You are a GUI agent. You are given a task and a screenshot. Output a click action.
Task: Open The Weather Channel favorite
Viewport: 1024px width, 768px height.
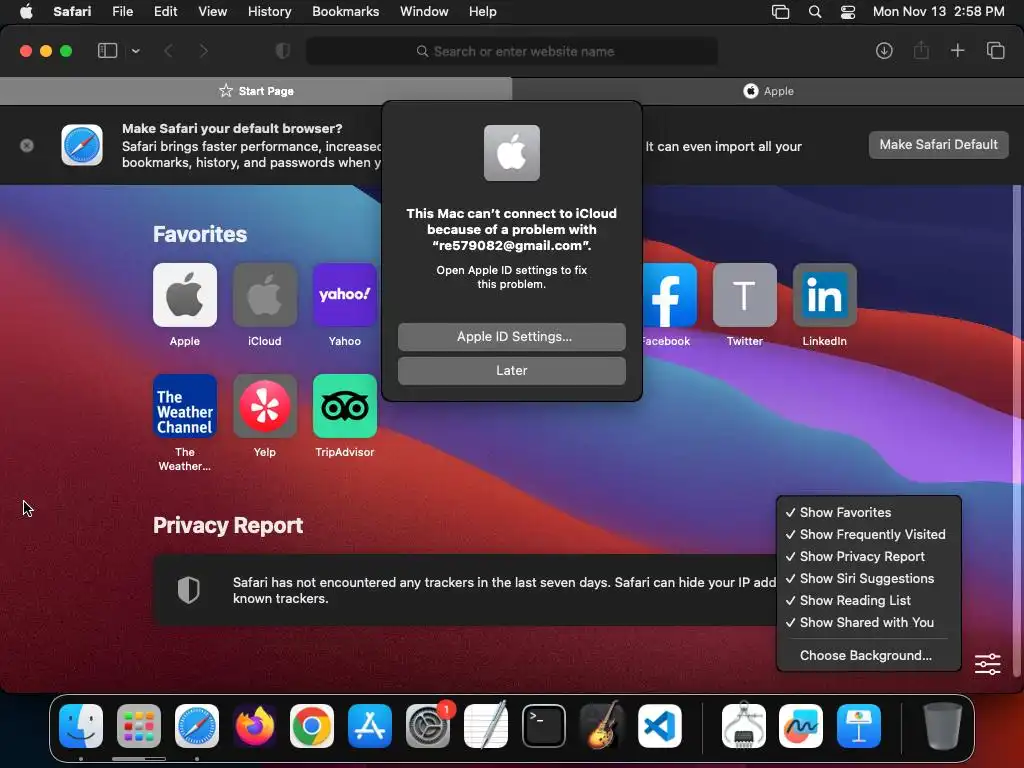pyautogui.click(x=185, y=406)
